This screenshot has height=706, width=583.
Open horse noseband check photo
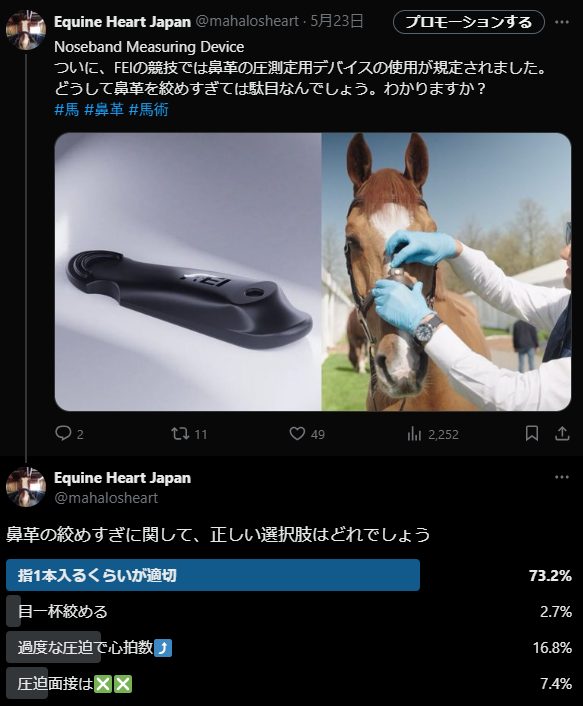click(x=447, y=272)
